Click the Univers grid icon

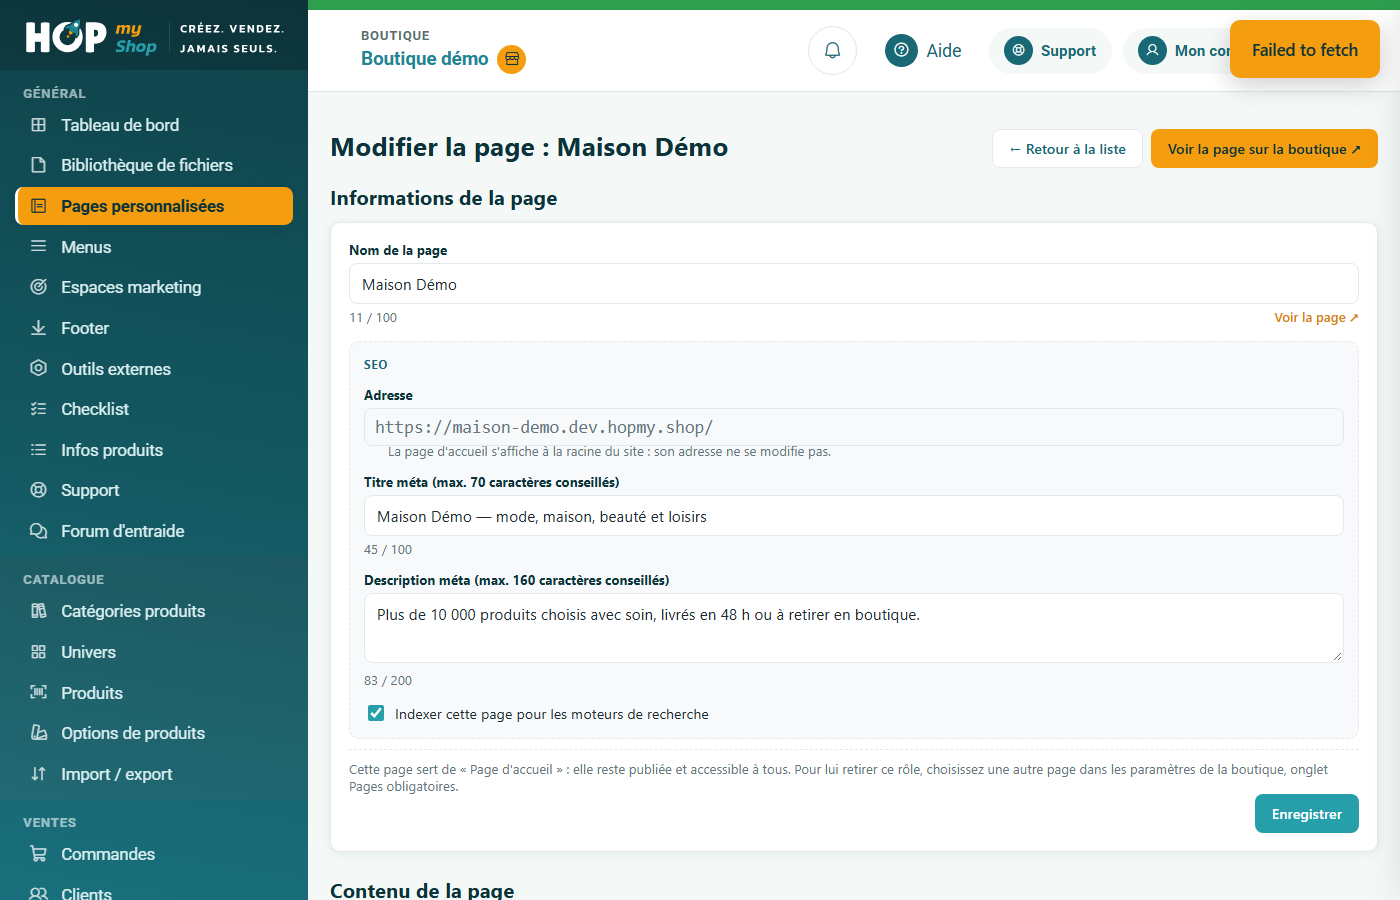39,652
